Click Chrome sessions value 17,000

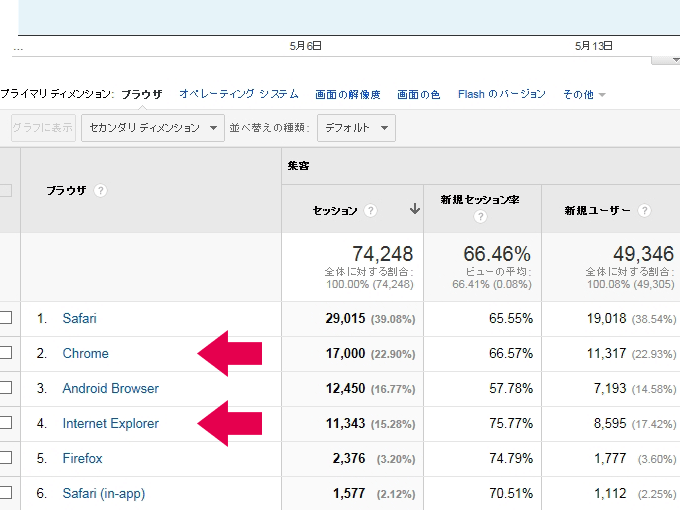point(346,353)
